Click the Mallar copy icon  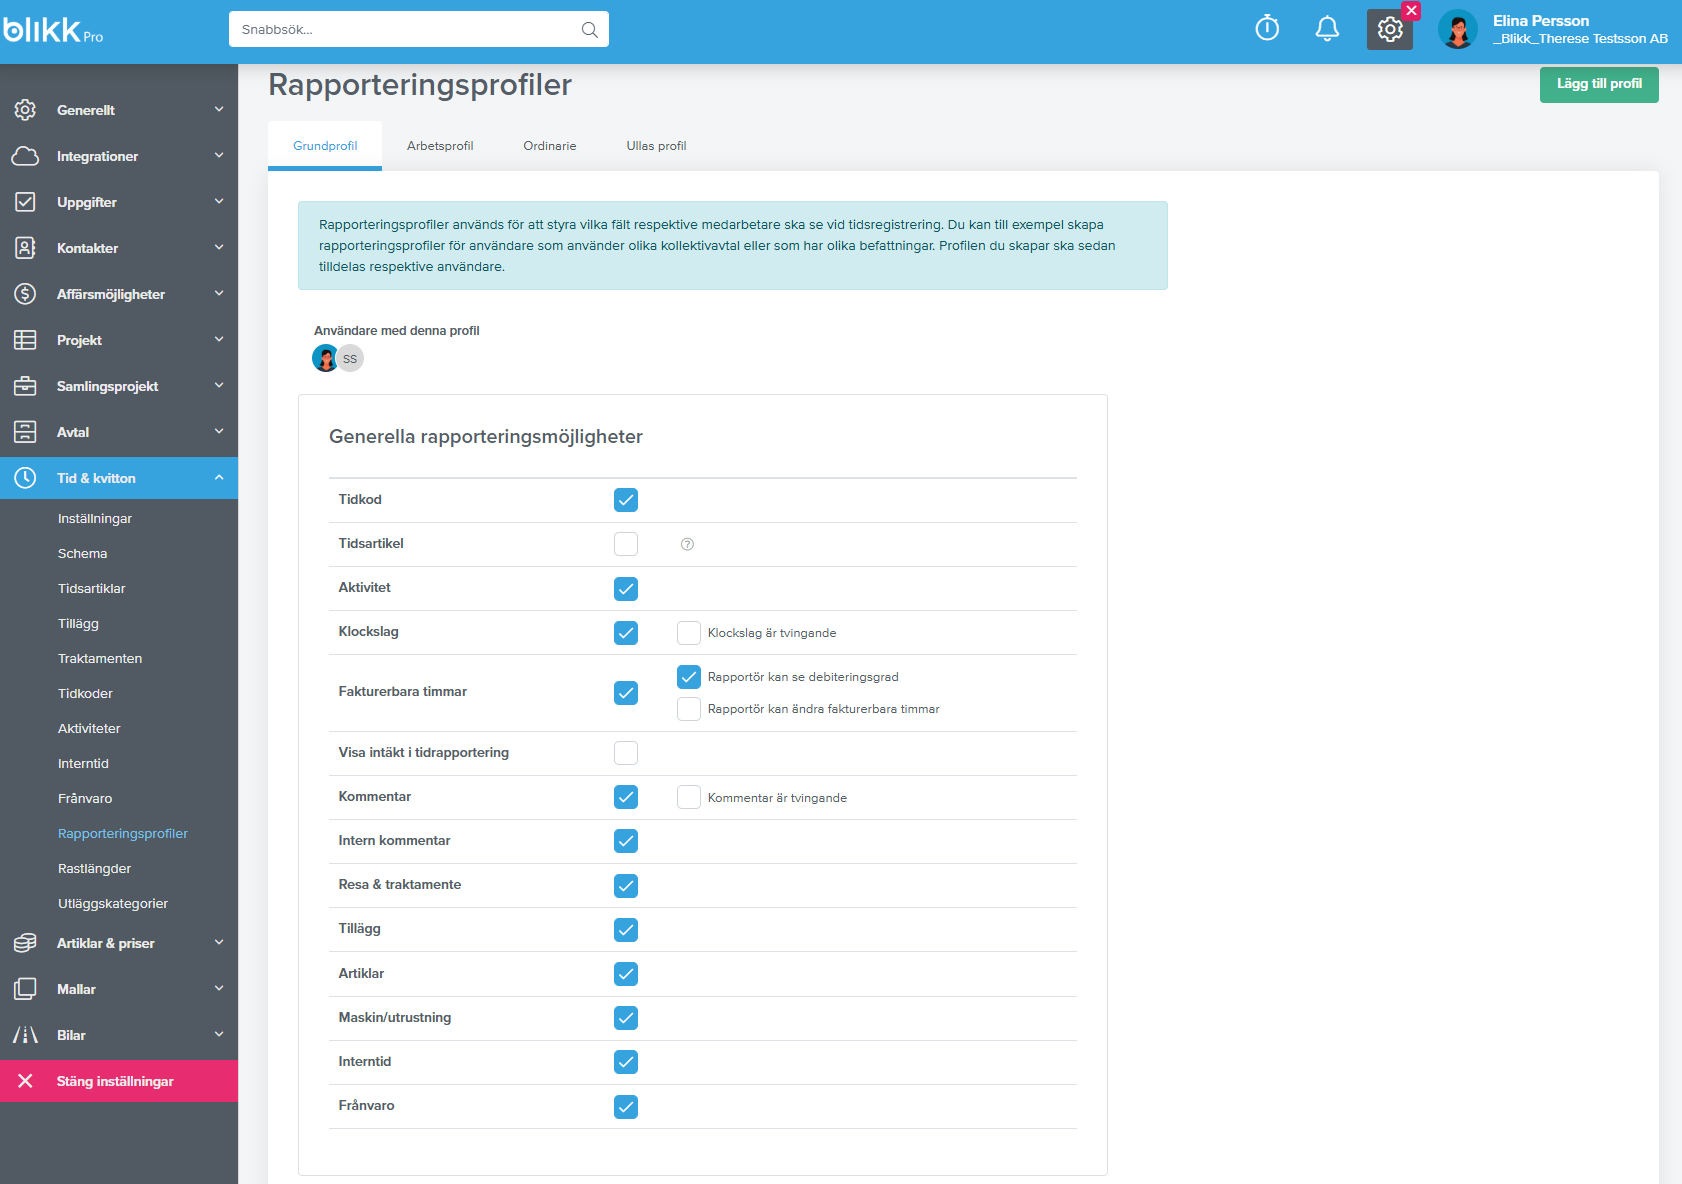[x=25, y=989]
